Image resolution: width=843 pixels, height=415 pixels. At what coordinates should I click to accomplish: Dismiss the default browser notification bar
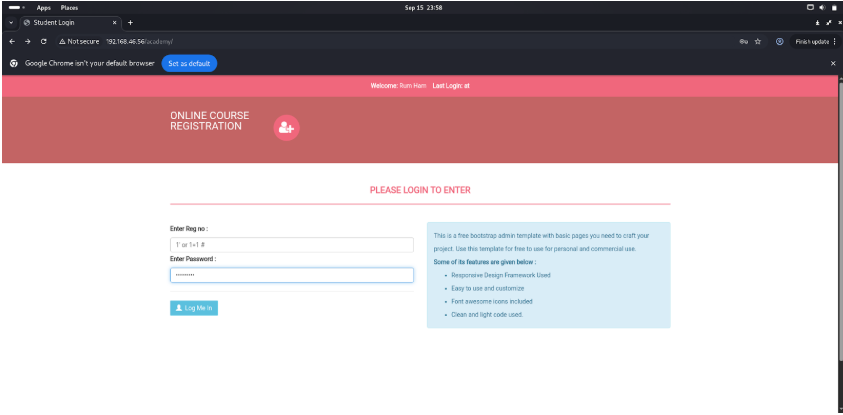click(833, 63)
